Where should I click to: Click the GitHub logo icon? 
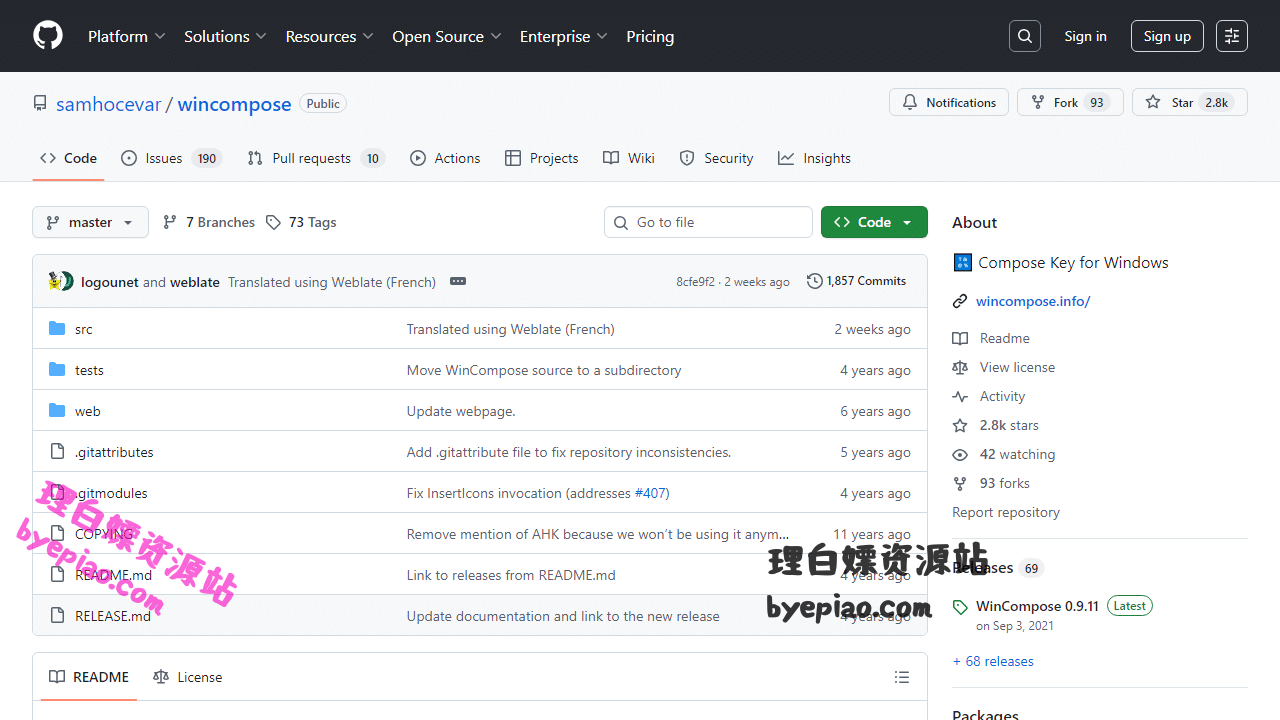tap(48, 36)
